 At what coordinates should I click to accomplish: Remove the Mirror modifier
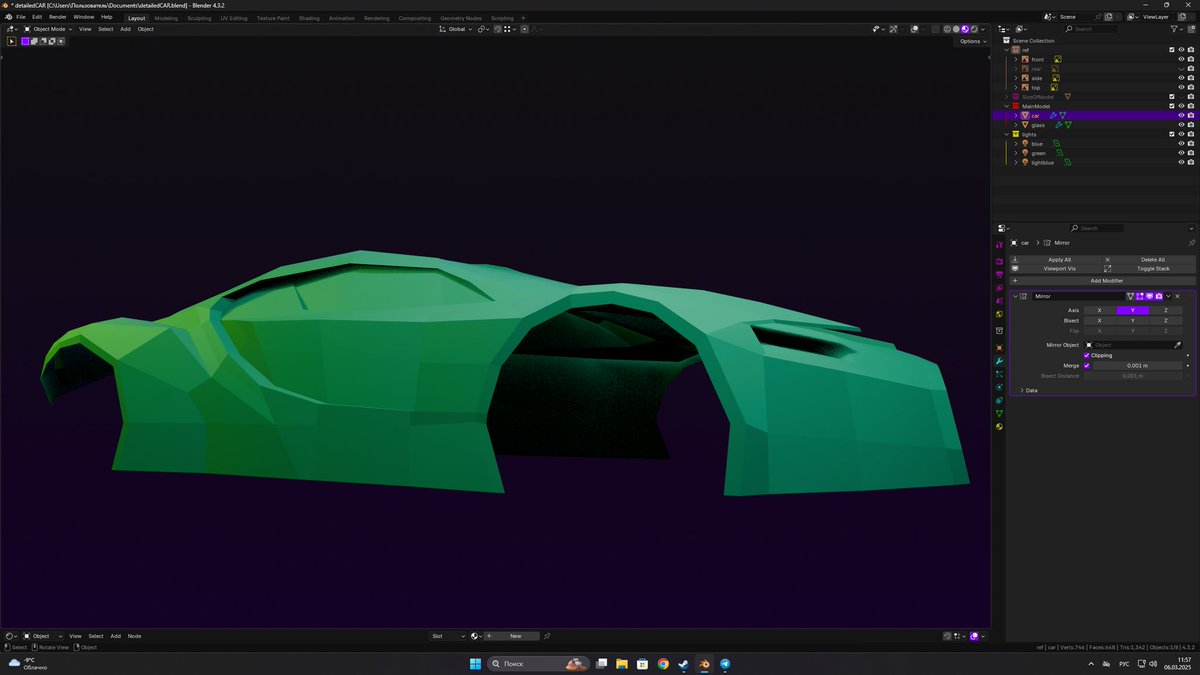coord(1177,296)
